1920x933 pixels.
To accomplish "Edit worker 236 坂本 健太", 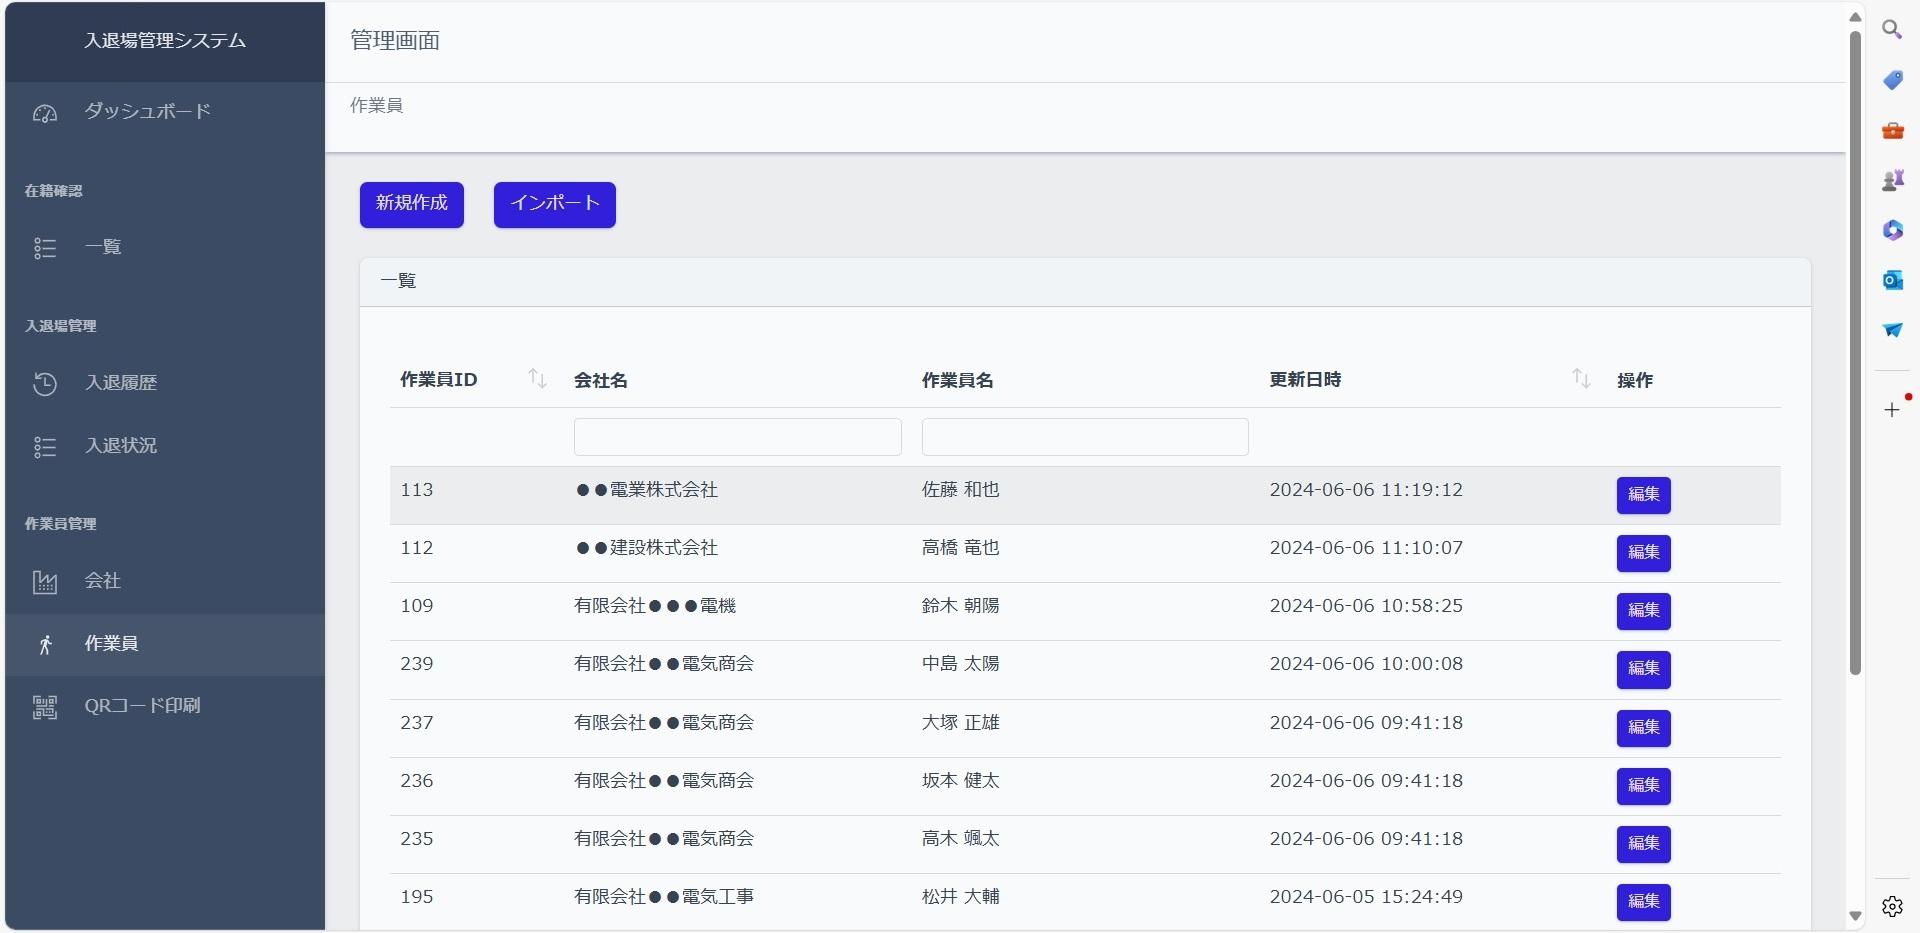I will 1644,786.
